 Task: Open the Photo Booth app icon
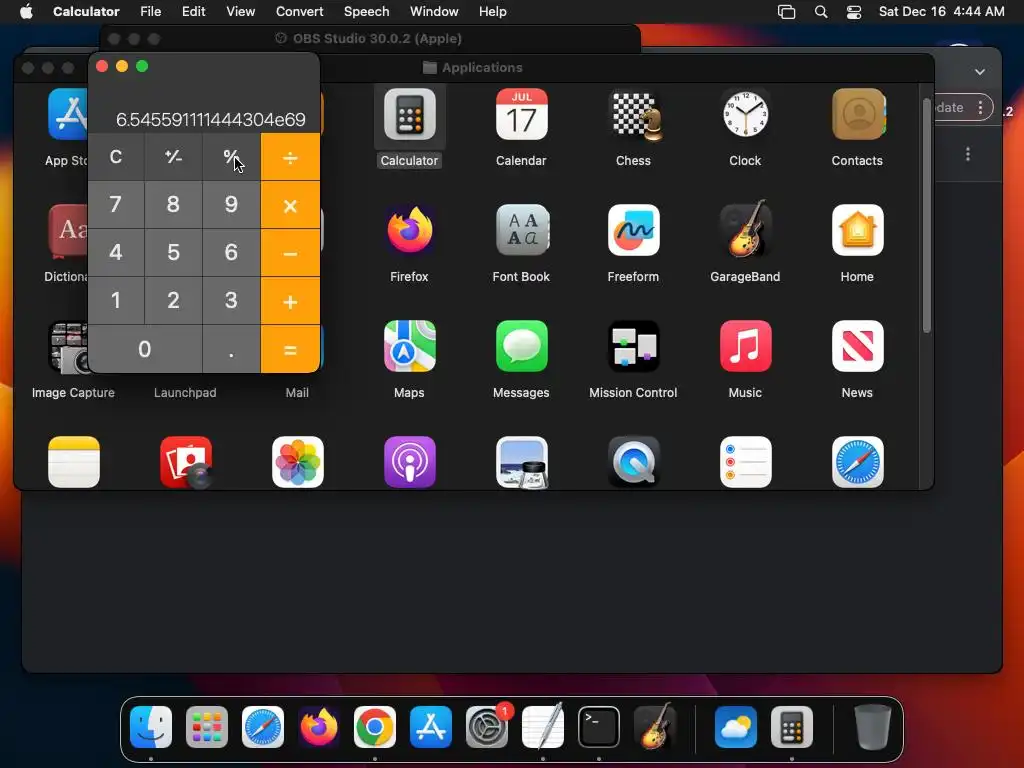pyautogui.click(x=186, y=462)
